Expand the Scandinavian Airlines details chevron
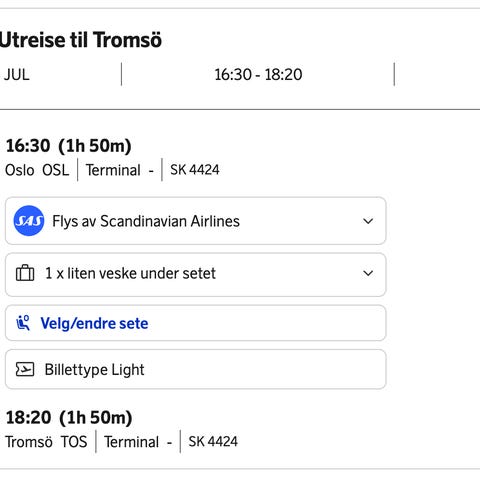 [x=368, y=221]
